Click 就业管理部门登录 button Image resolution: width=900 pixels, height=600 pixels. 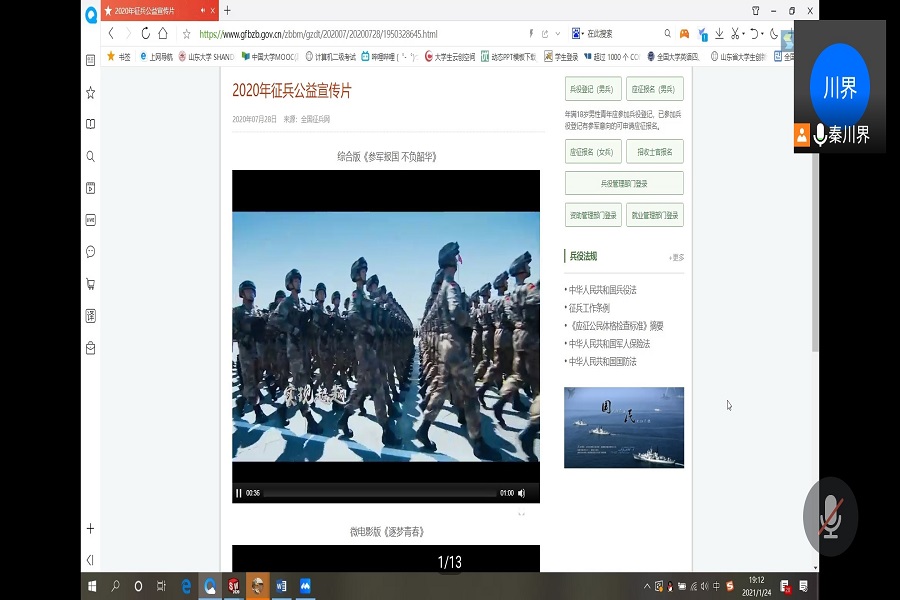coord(655,215)
